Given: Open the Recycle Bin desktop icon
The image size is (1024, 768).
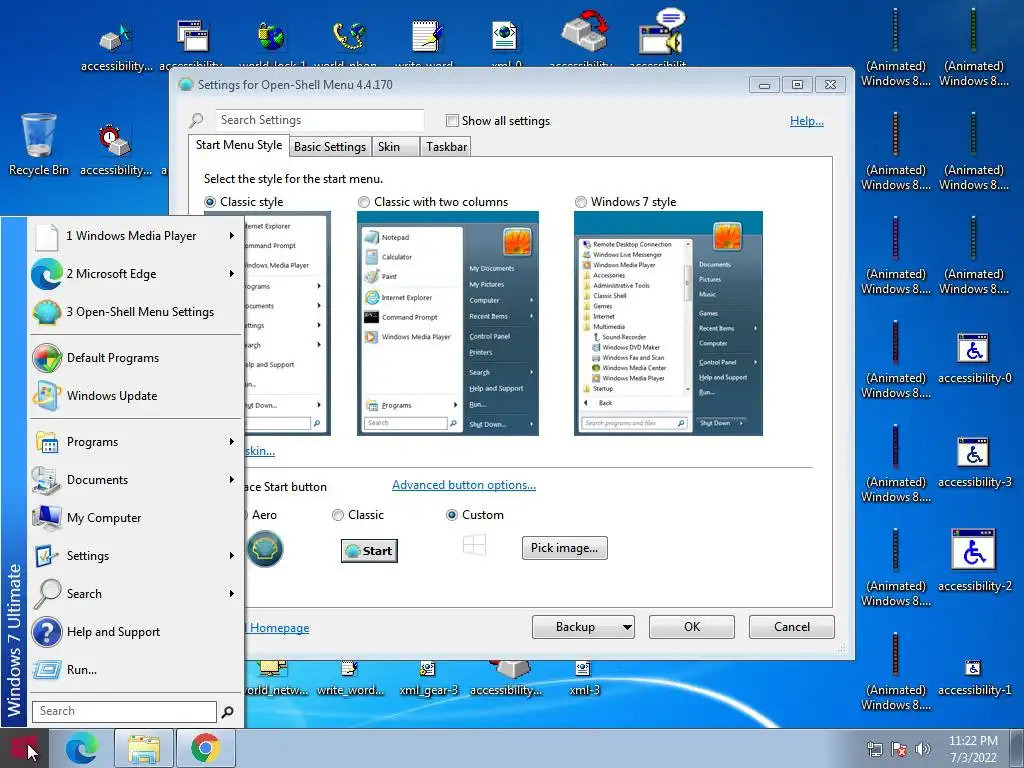Looking at the screenshot, I should click(x=39, y=145).
